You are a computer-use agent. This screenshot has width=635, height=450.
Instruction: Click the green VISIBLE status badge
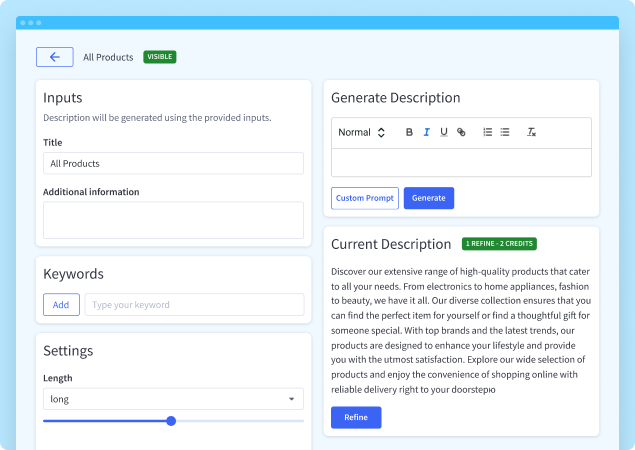pos(160,57)
